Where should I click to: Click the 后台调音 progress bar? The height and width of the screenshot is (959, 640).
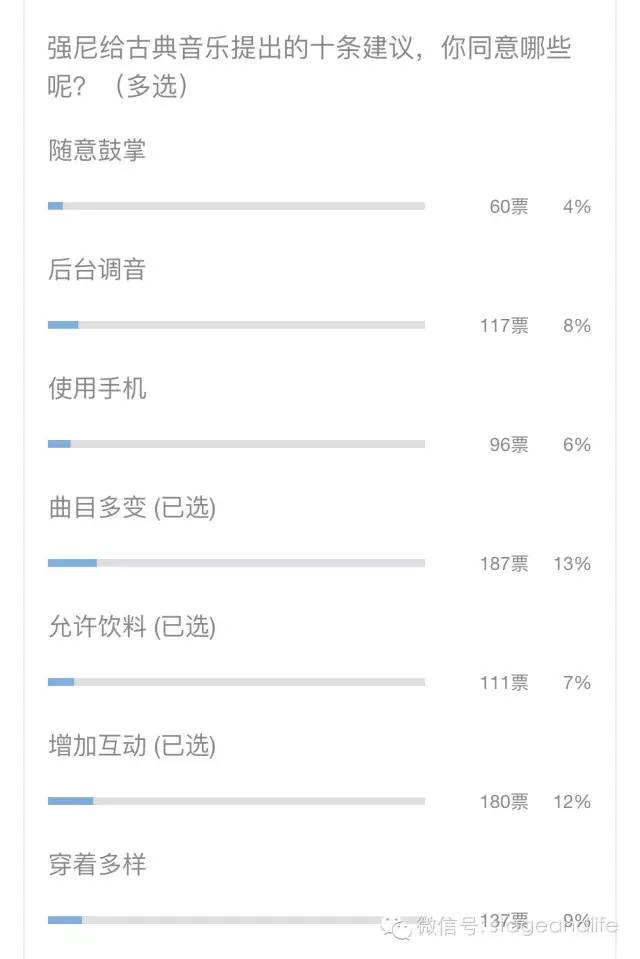click(x=236, y=325)
